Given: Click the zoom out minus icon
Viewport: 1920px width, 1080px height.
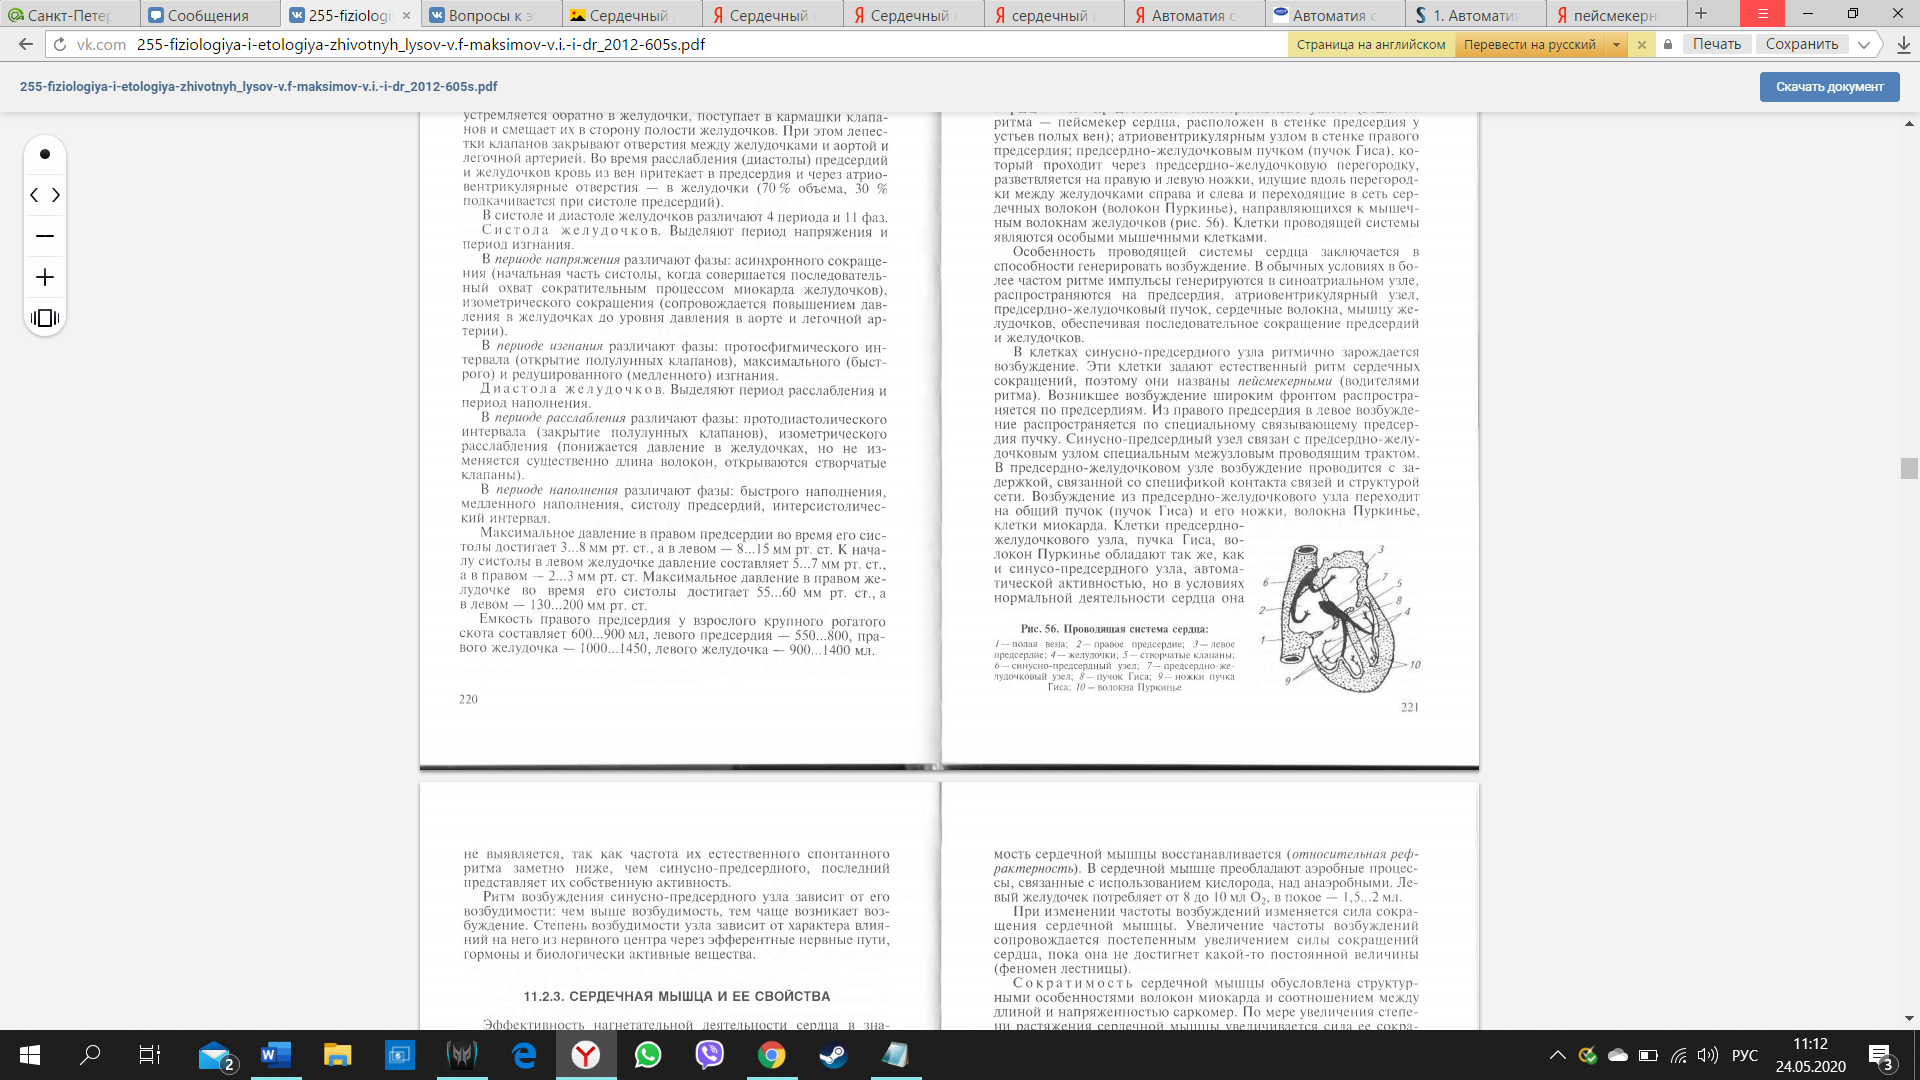Looking at the screenshot, I should pyautogui.click(x=44, y=236).
